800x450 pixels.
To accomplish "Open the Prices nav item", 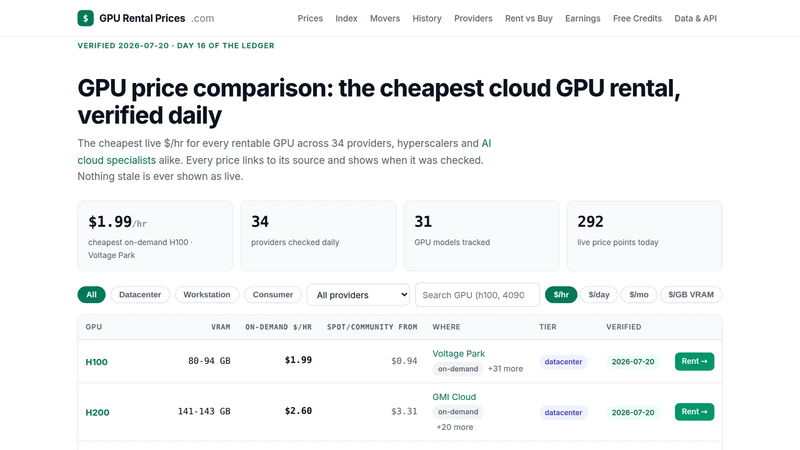I will pyautogui.click(x=310, y=18).
